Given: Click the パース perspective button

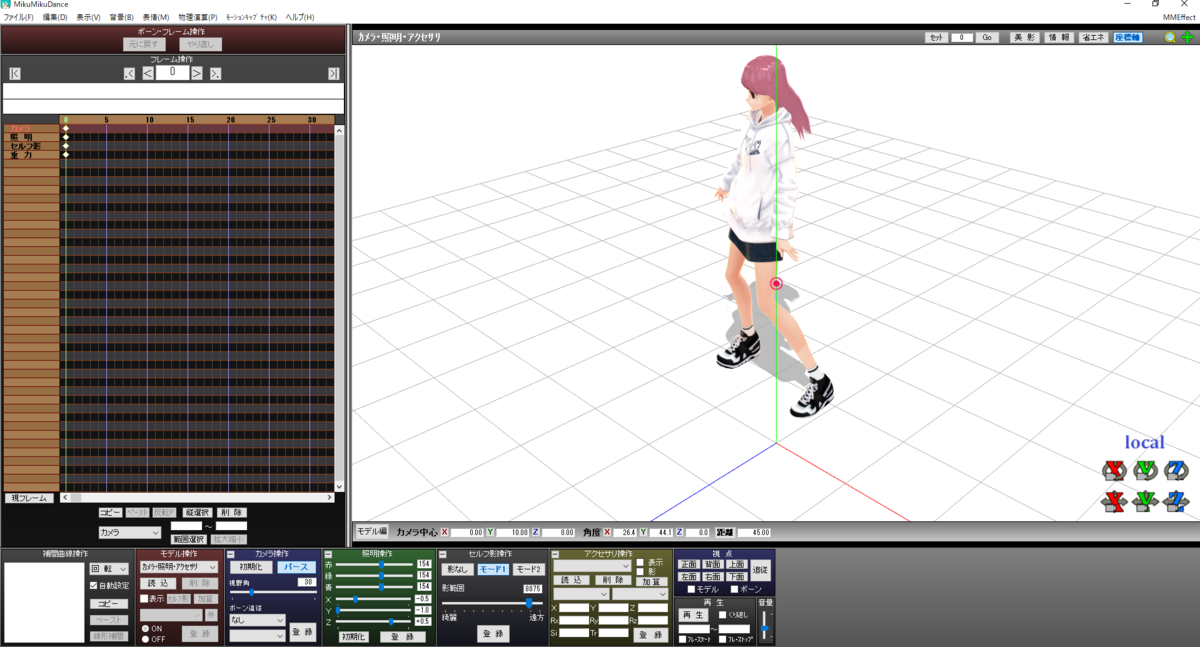Looking at the screenshot, I should tap(296, 567).
